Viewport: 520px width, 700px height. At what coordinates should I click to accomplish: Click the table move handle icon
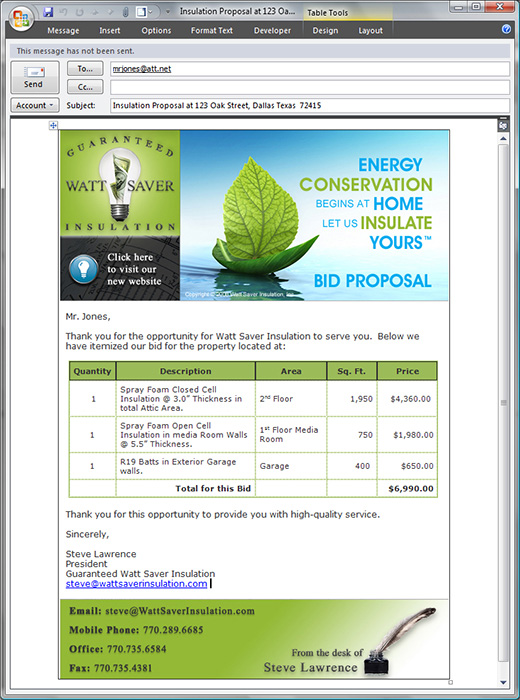53,125
